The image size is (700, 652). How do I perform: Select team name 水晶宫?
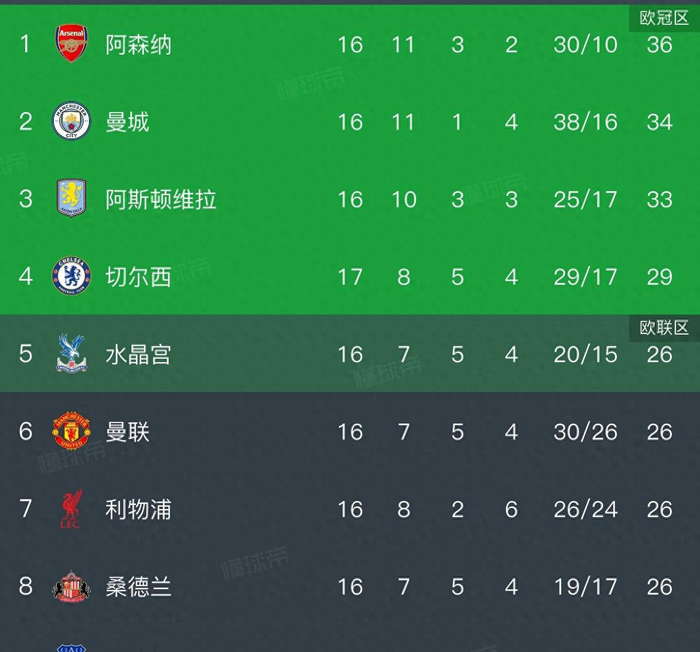pos(139,354)
